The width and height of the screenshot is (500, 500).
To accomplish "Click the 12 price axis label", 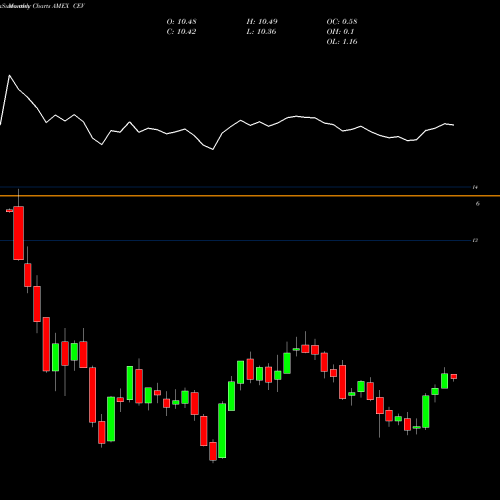I will pos(475,240).
